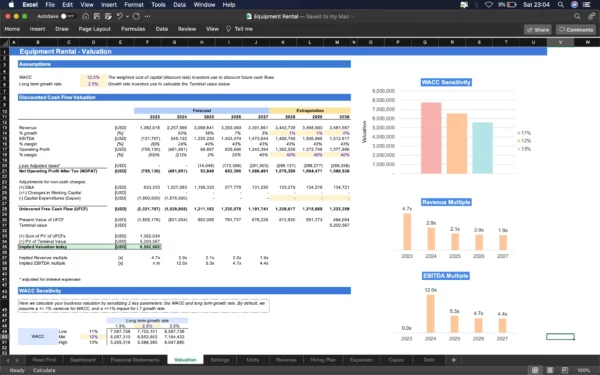This screenshot has height=375, width=600.
Task: Open the Formulas ribbon tab
Action: tap(133, 29)
